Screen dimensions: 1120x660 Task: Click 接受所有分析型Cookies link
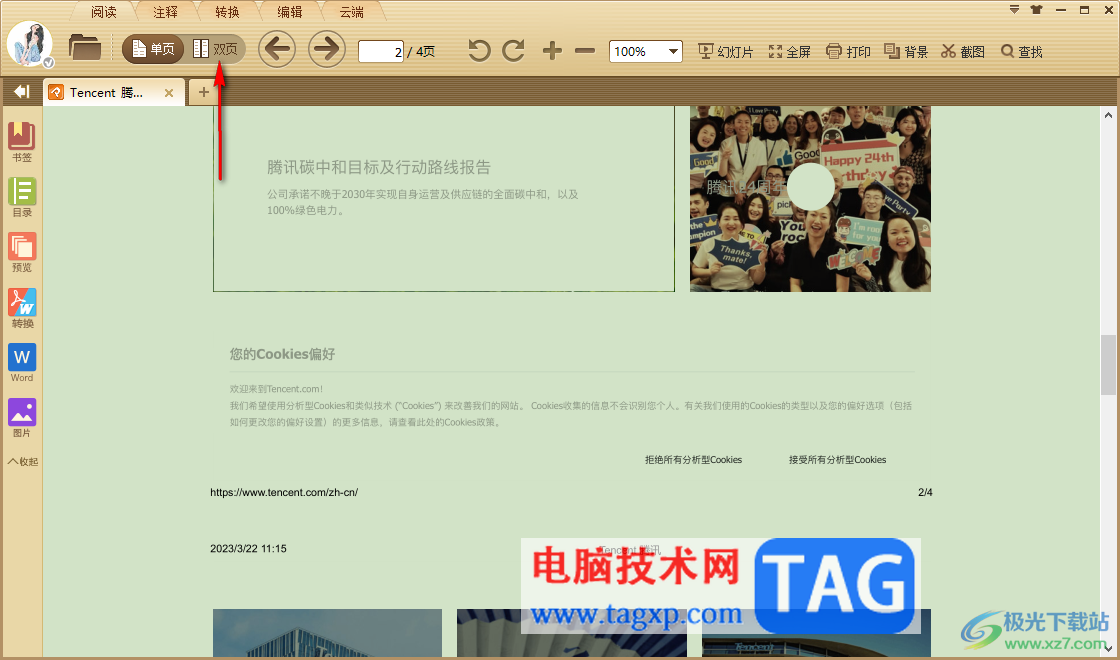click(837, 460)
